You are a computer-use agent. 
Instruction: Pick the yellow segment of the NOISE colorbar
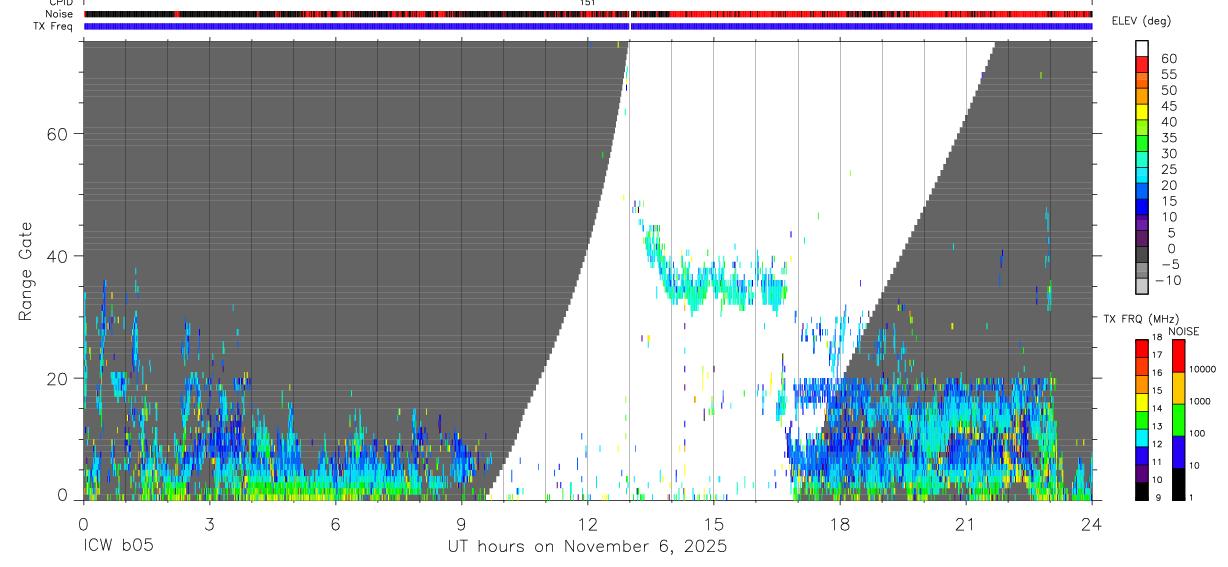click(1178, 388)
